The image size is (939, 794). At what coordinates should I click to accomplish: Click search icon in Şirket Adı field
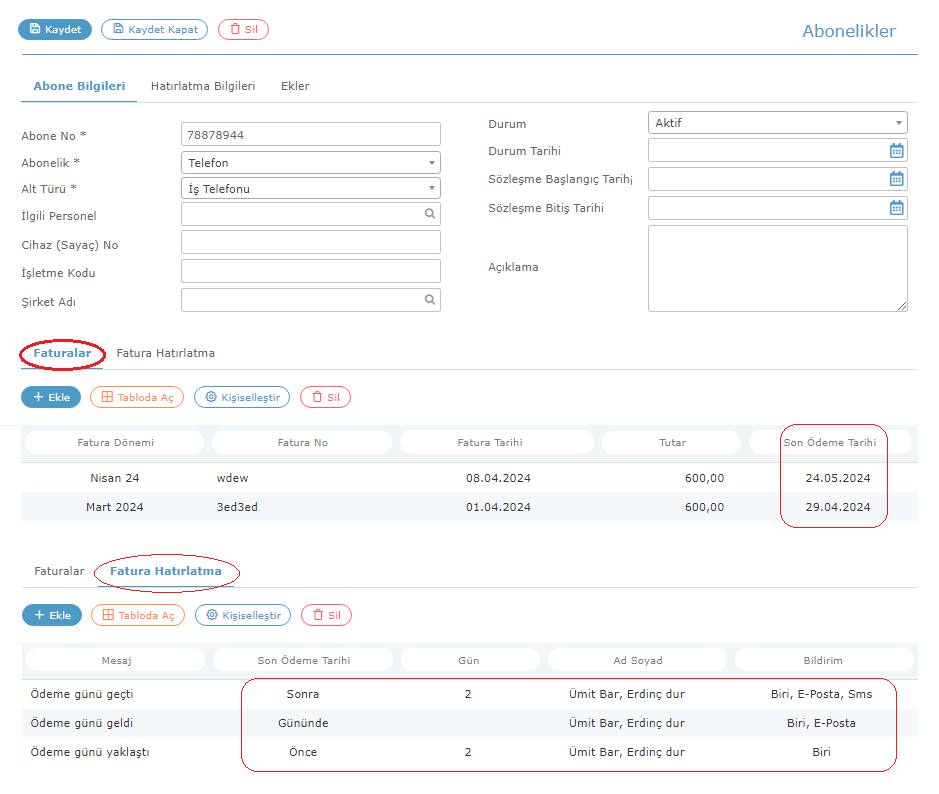point(429,299)
